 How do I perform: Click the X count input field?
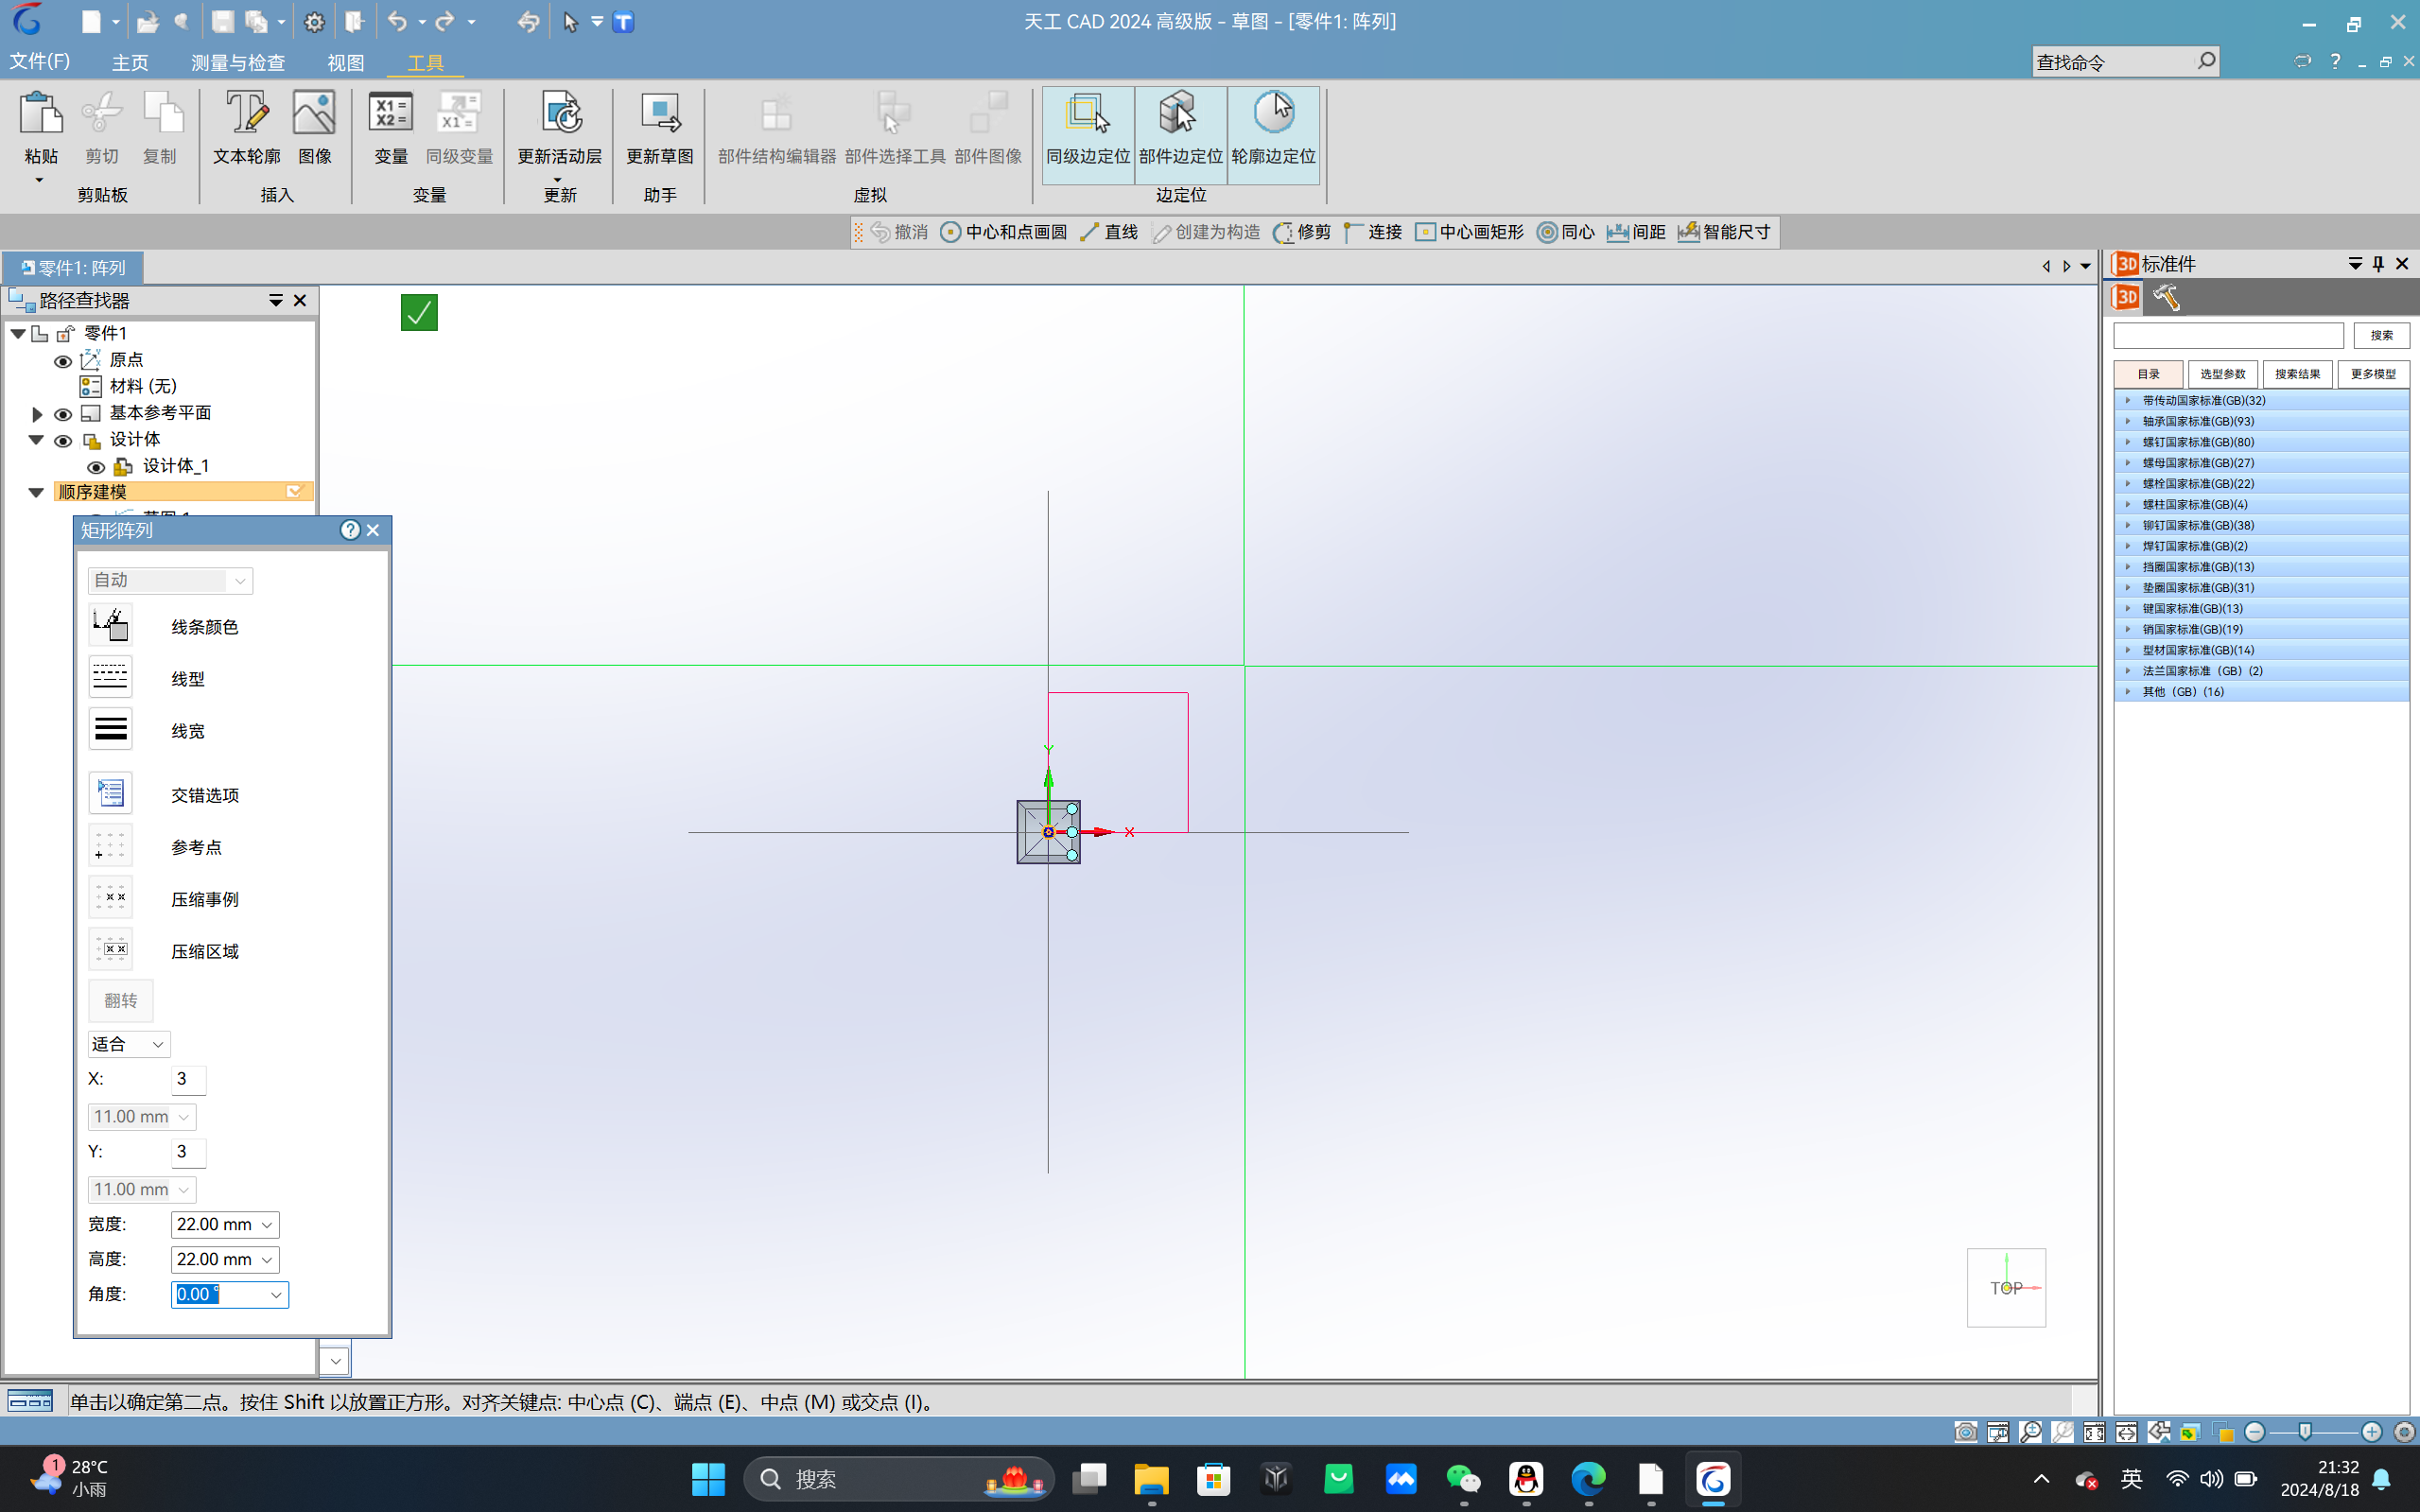(188, 1079)
